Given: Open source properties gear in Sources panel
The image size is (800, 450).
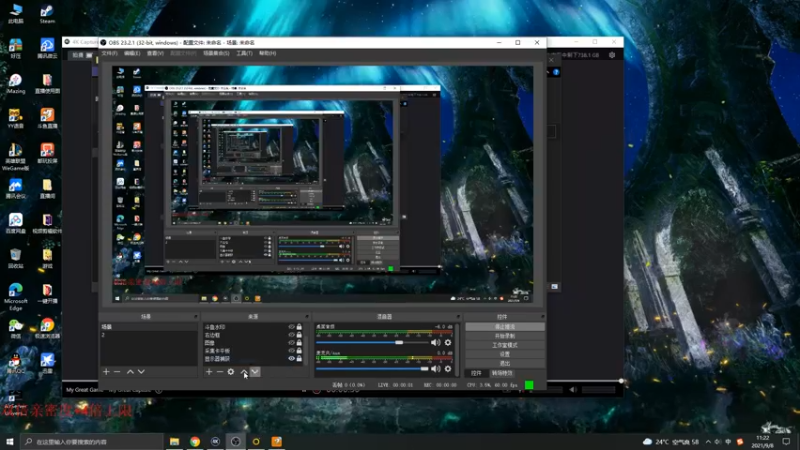Looking at the screenshot, I should click(x=231, y=372).
